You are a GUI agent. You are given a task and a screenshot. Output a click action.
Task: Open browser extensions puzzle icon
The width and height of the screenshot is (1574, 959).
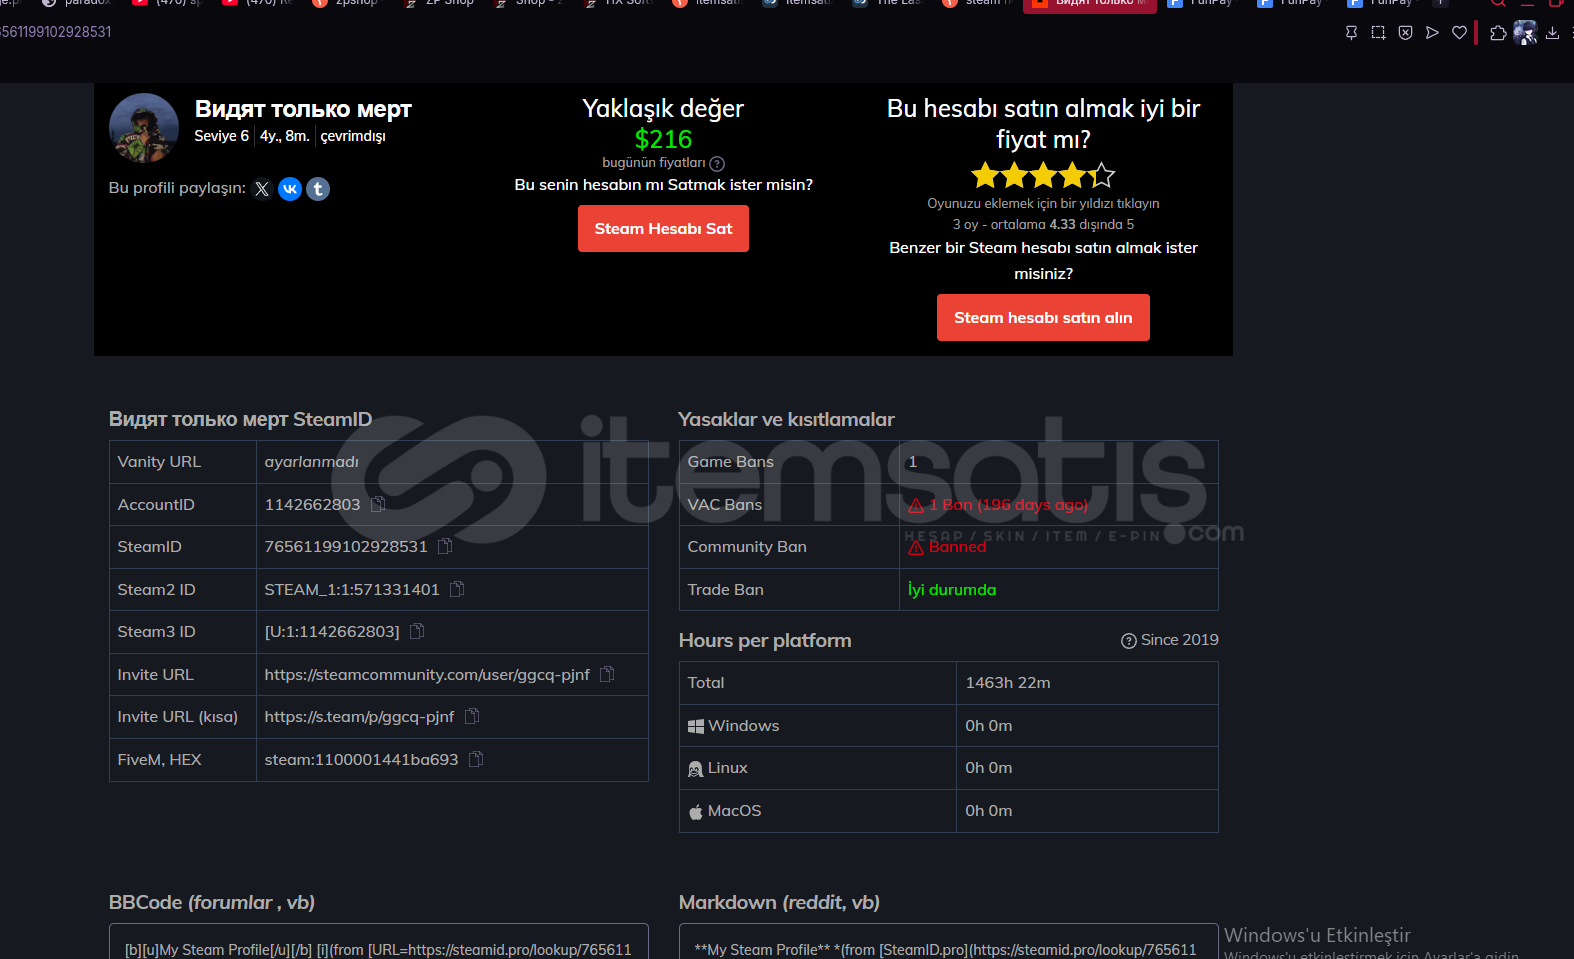[1498, 33]
